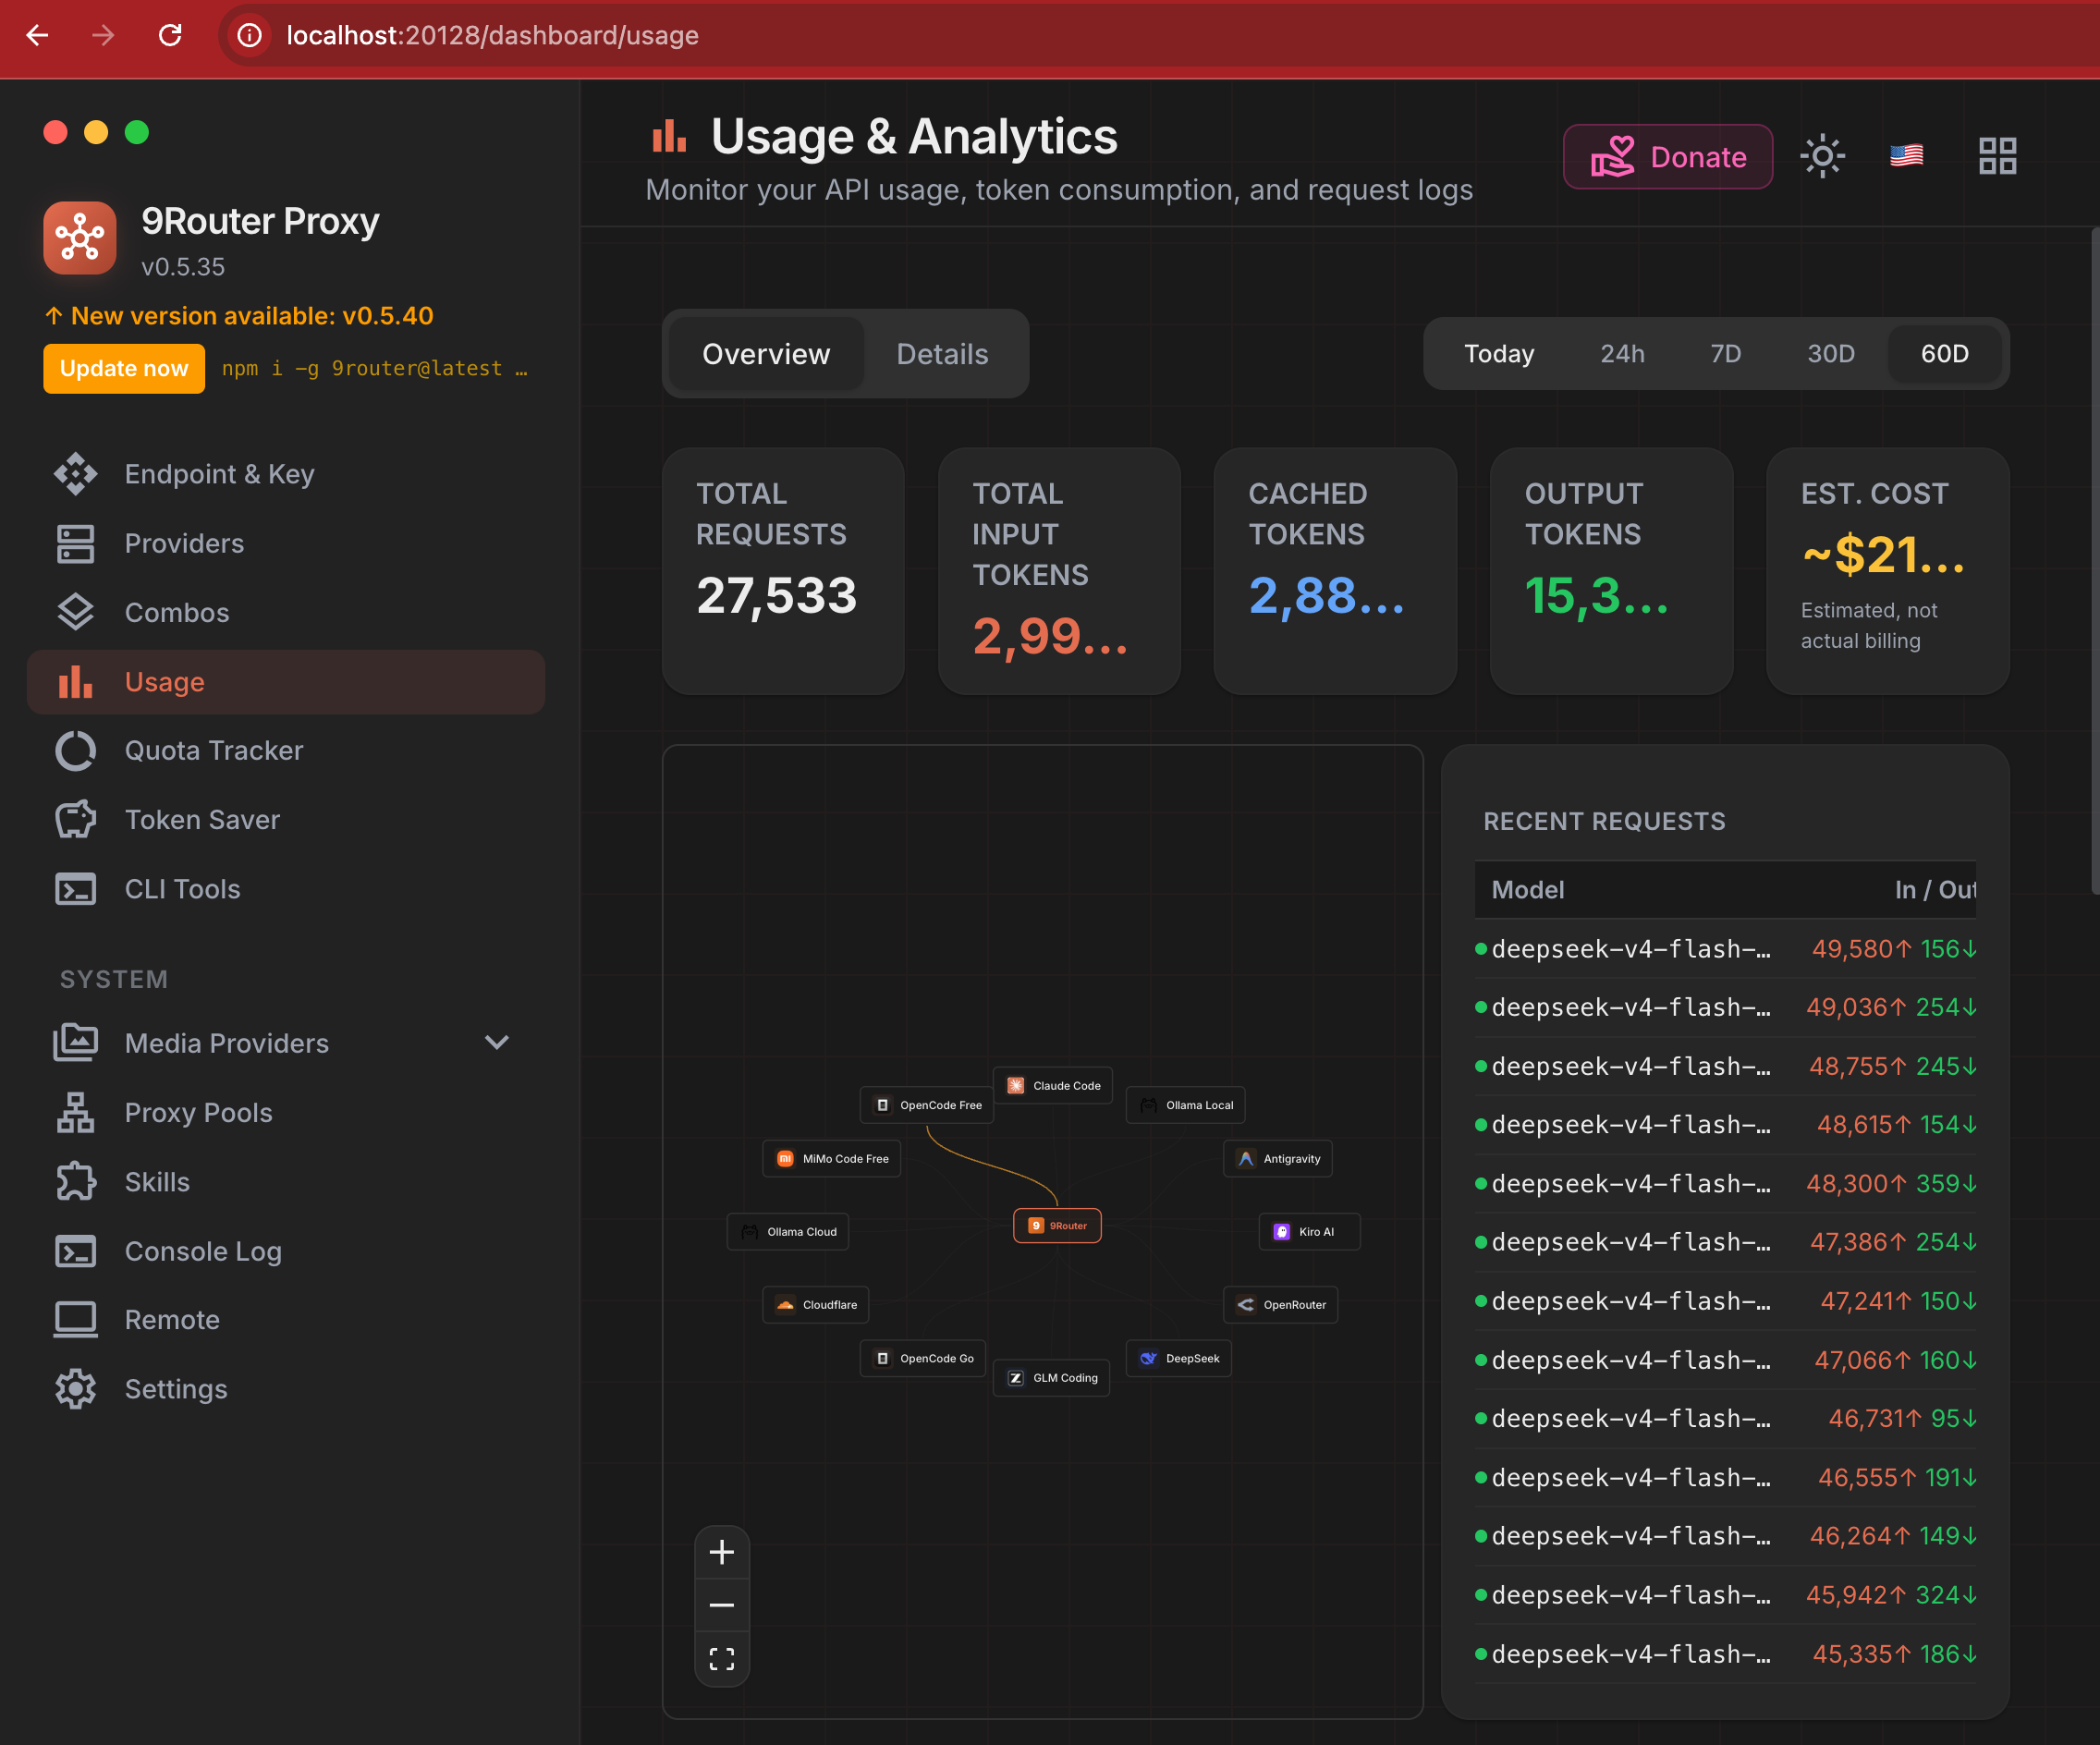Zoom out on the provider graph
The width and height of the screenshot is (2100, 1745).
click(722, 1605)
